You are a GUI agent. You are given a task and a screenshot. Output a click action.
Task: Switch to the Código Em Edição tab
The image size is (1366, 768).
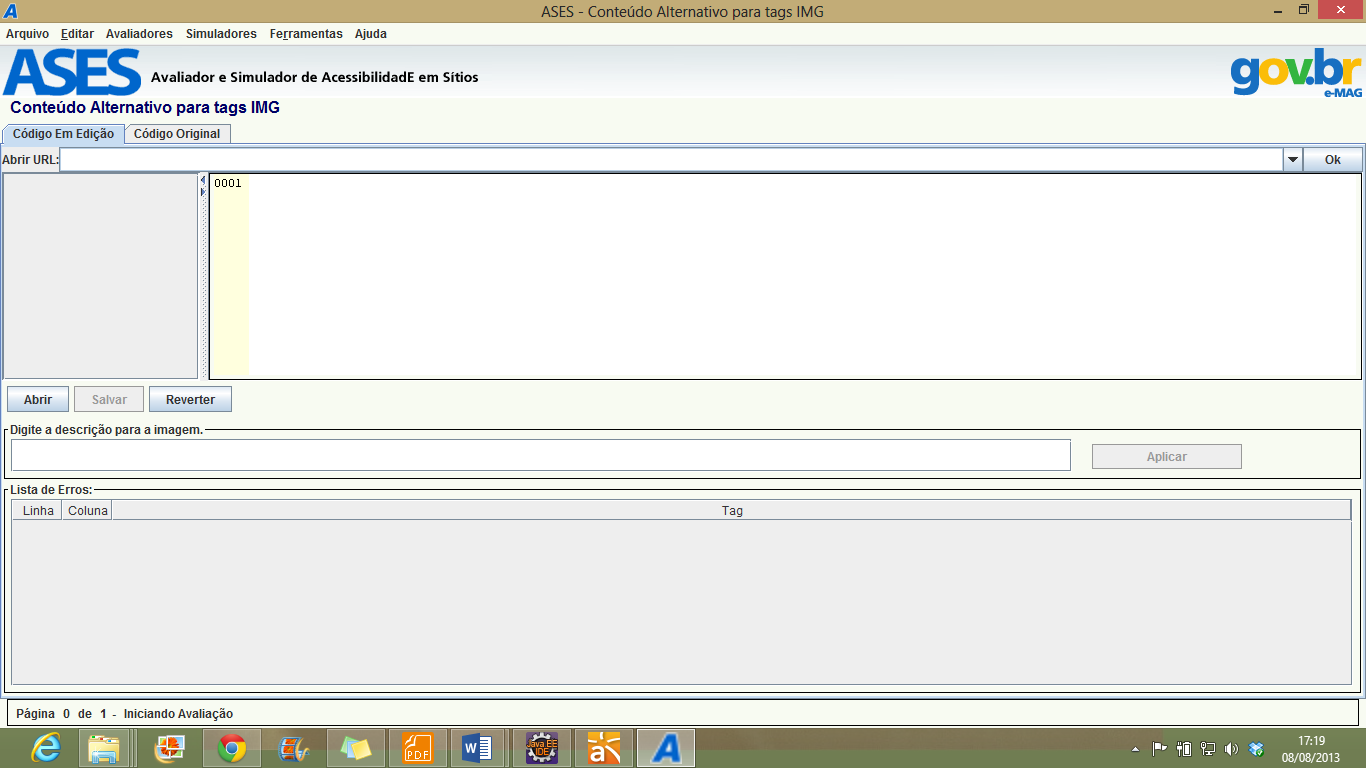[63, 133]
